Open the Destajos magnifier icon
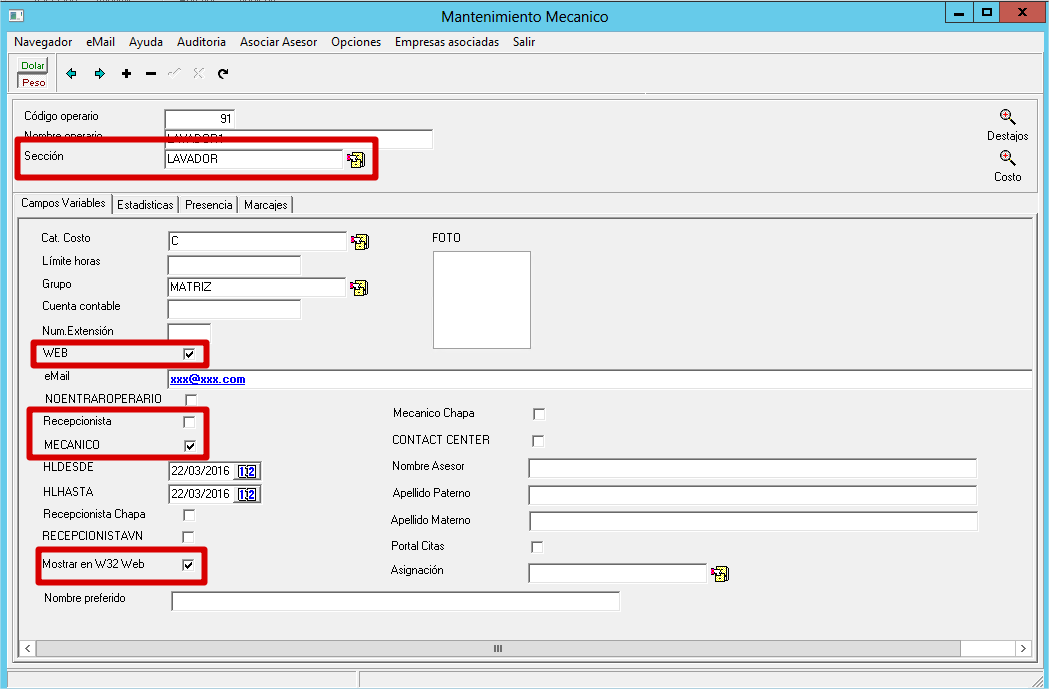The width and height of the screenshot is (1049, 689). click(x=1007, y=117)
